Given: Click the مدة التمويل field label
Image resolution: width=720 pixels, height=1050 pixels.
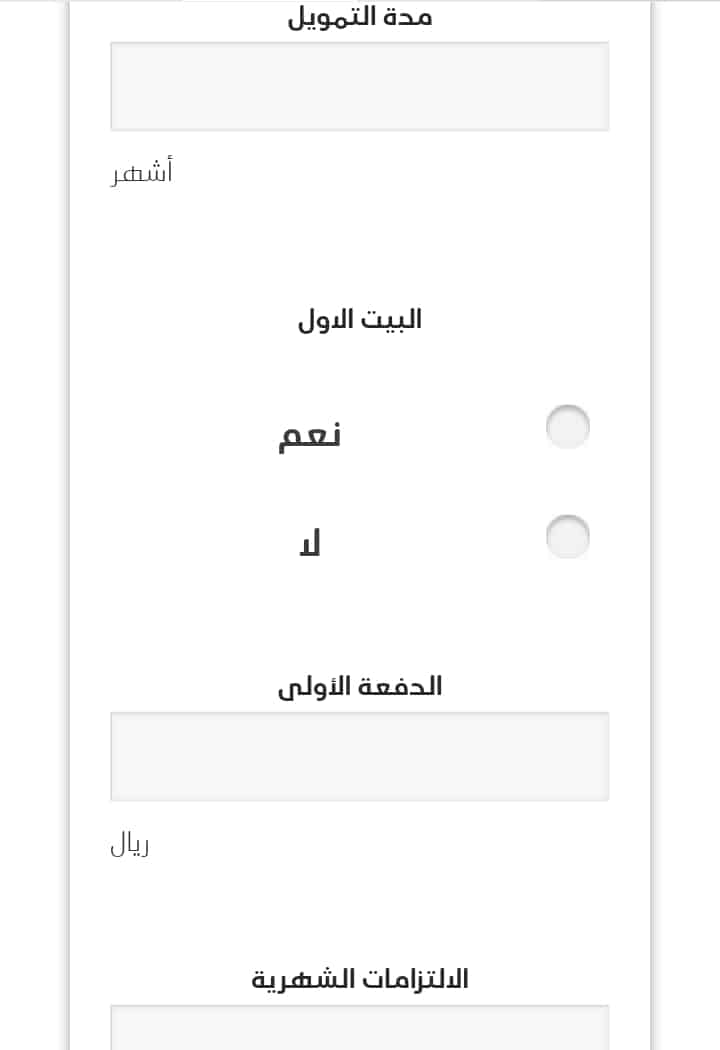Looking at the screenshot, I should (360, 17).
